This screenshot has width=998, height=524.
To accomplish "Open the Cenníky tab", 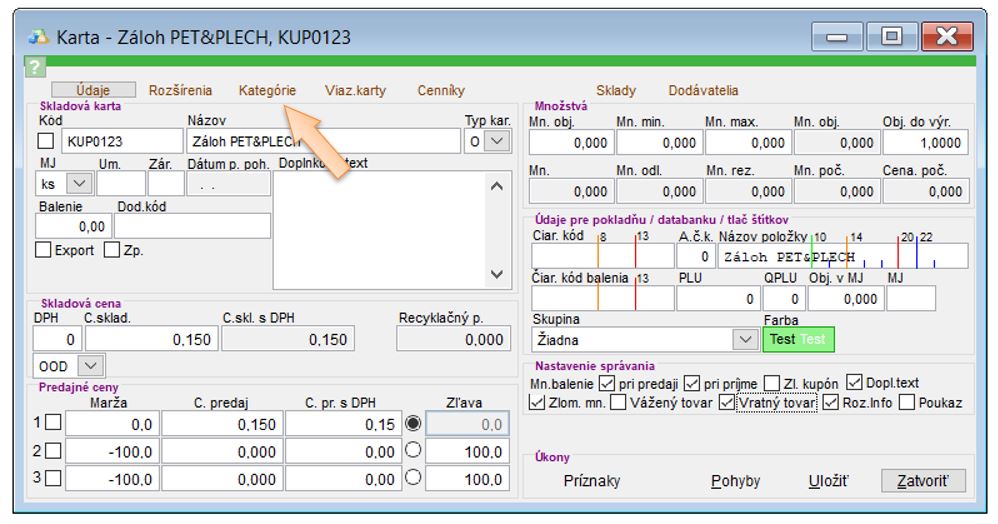I will point(441,90).
